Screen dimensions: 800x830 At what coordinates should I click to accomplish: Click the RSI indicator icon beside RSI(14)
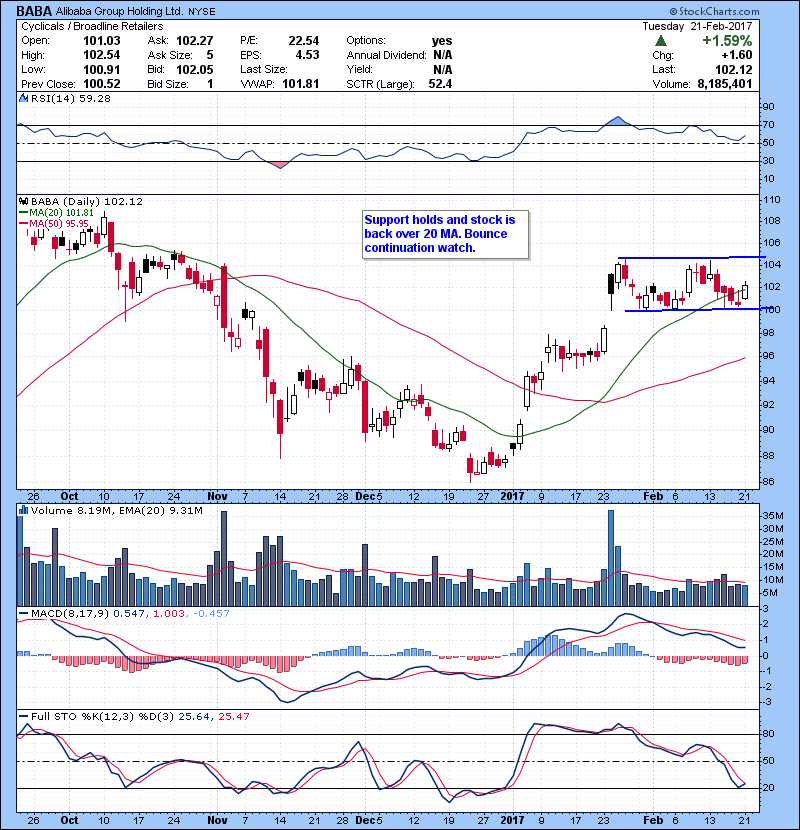tap(24, 98)
